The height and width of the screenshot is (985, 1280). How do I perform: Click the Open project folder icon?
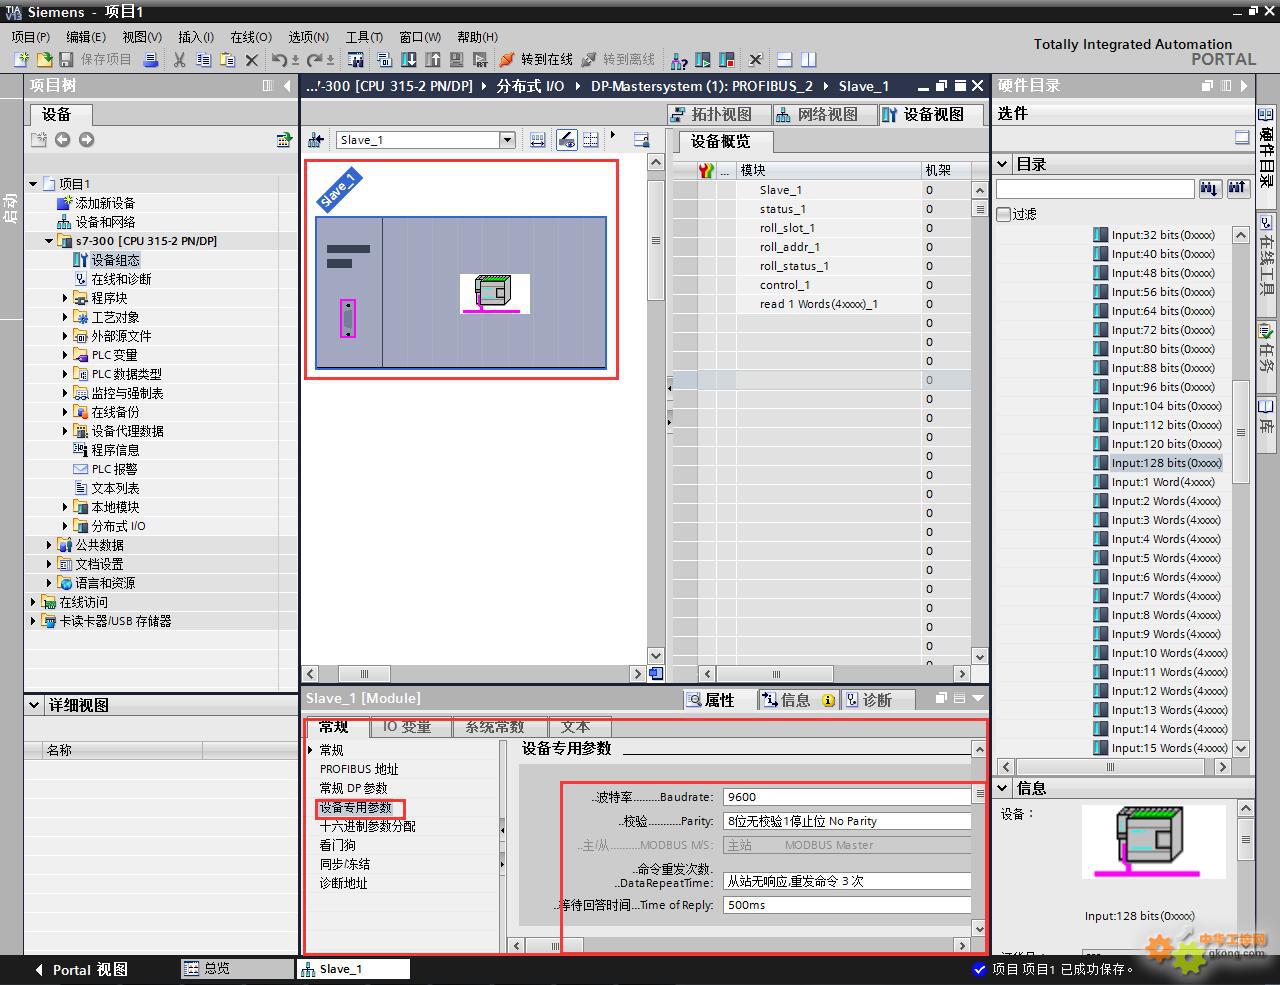click(44, 60)
